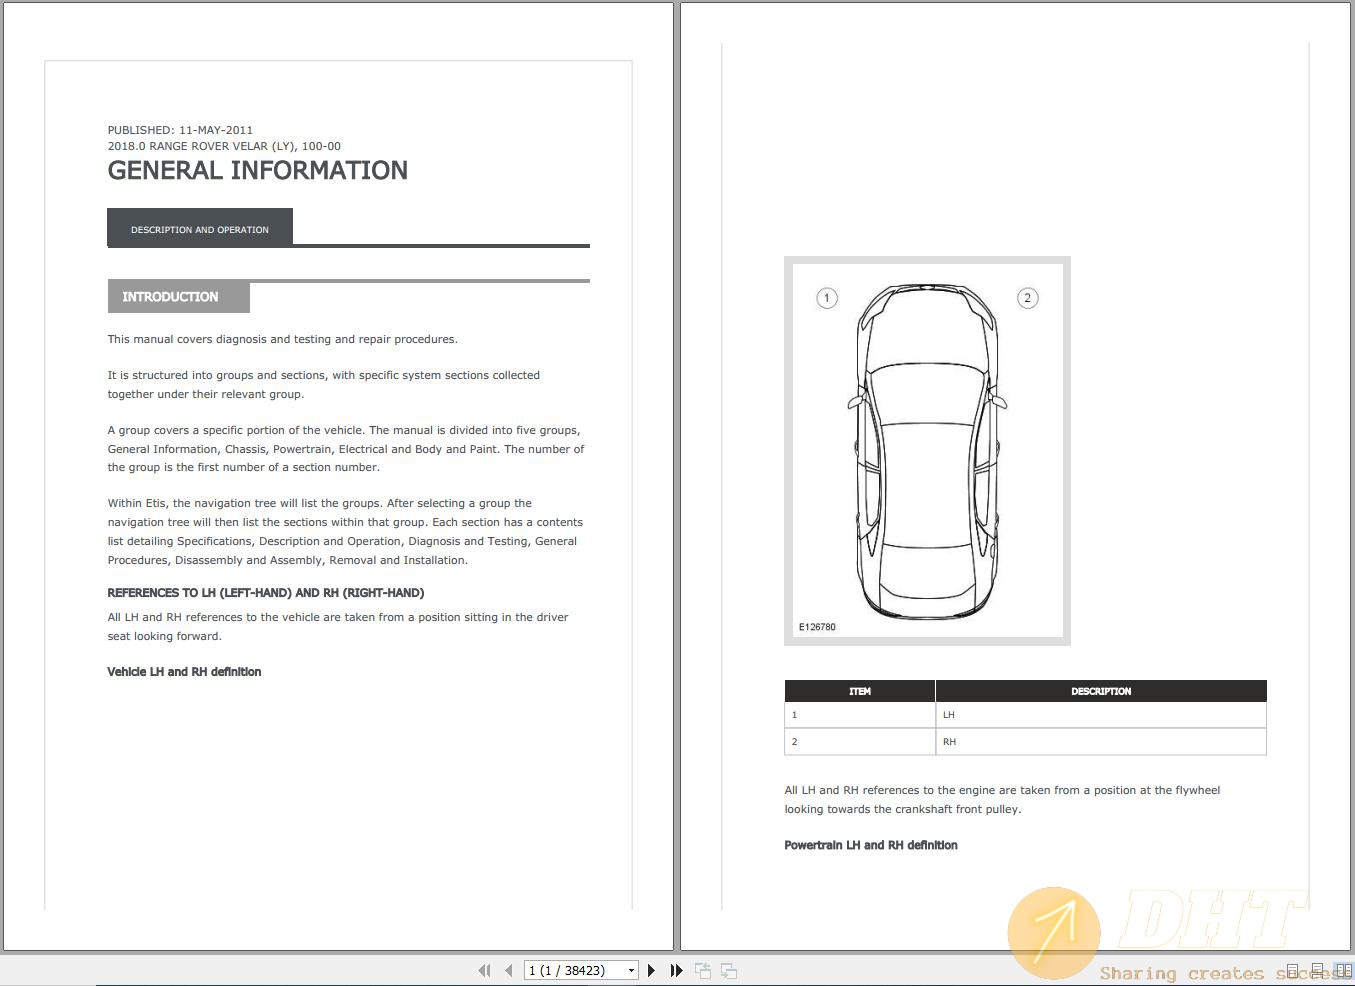1355x986 pixels.
Task: Click sentence 'This manual covers diagnosis and testing'
Action: click(x=282, y=339)
